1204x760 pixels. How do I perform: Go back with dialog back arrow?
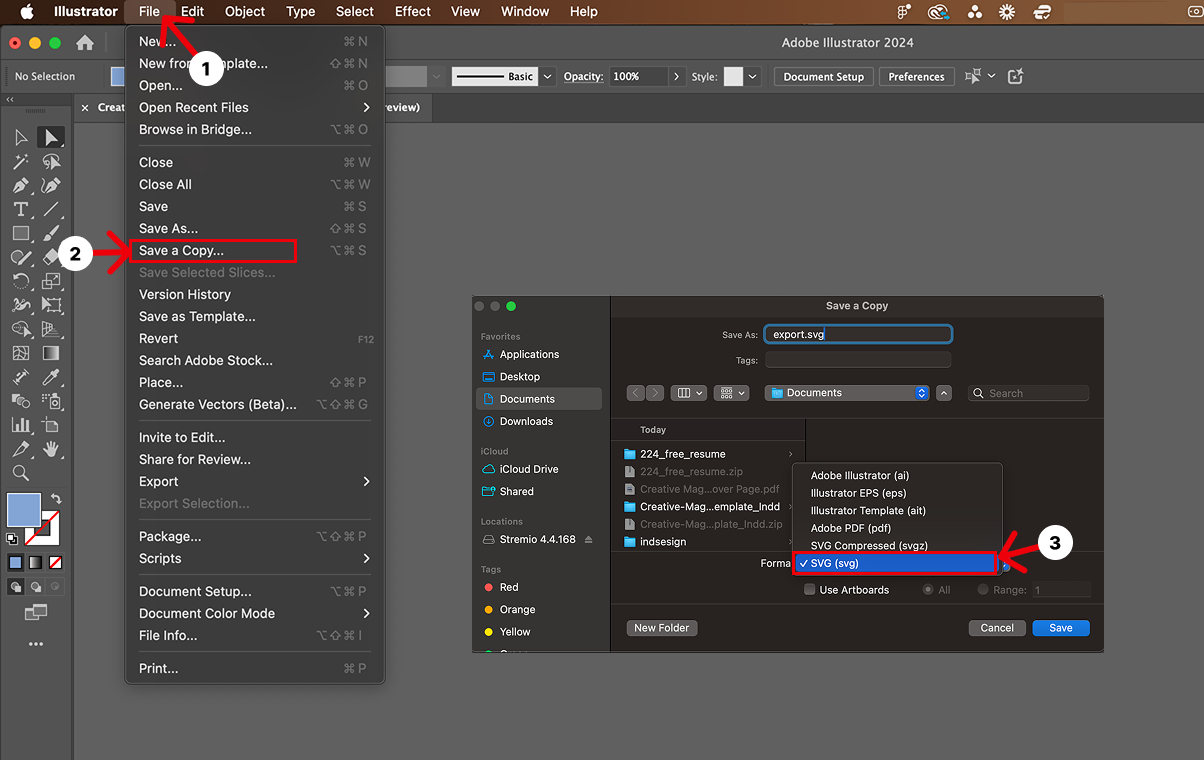click(636, 393)
